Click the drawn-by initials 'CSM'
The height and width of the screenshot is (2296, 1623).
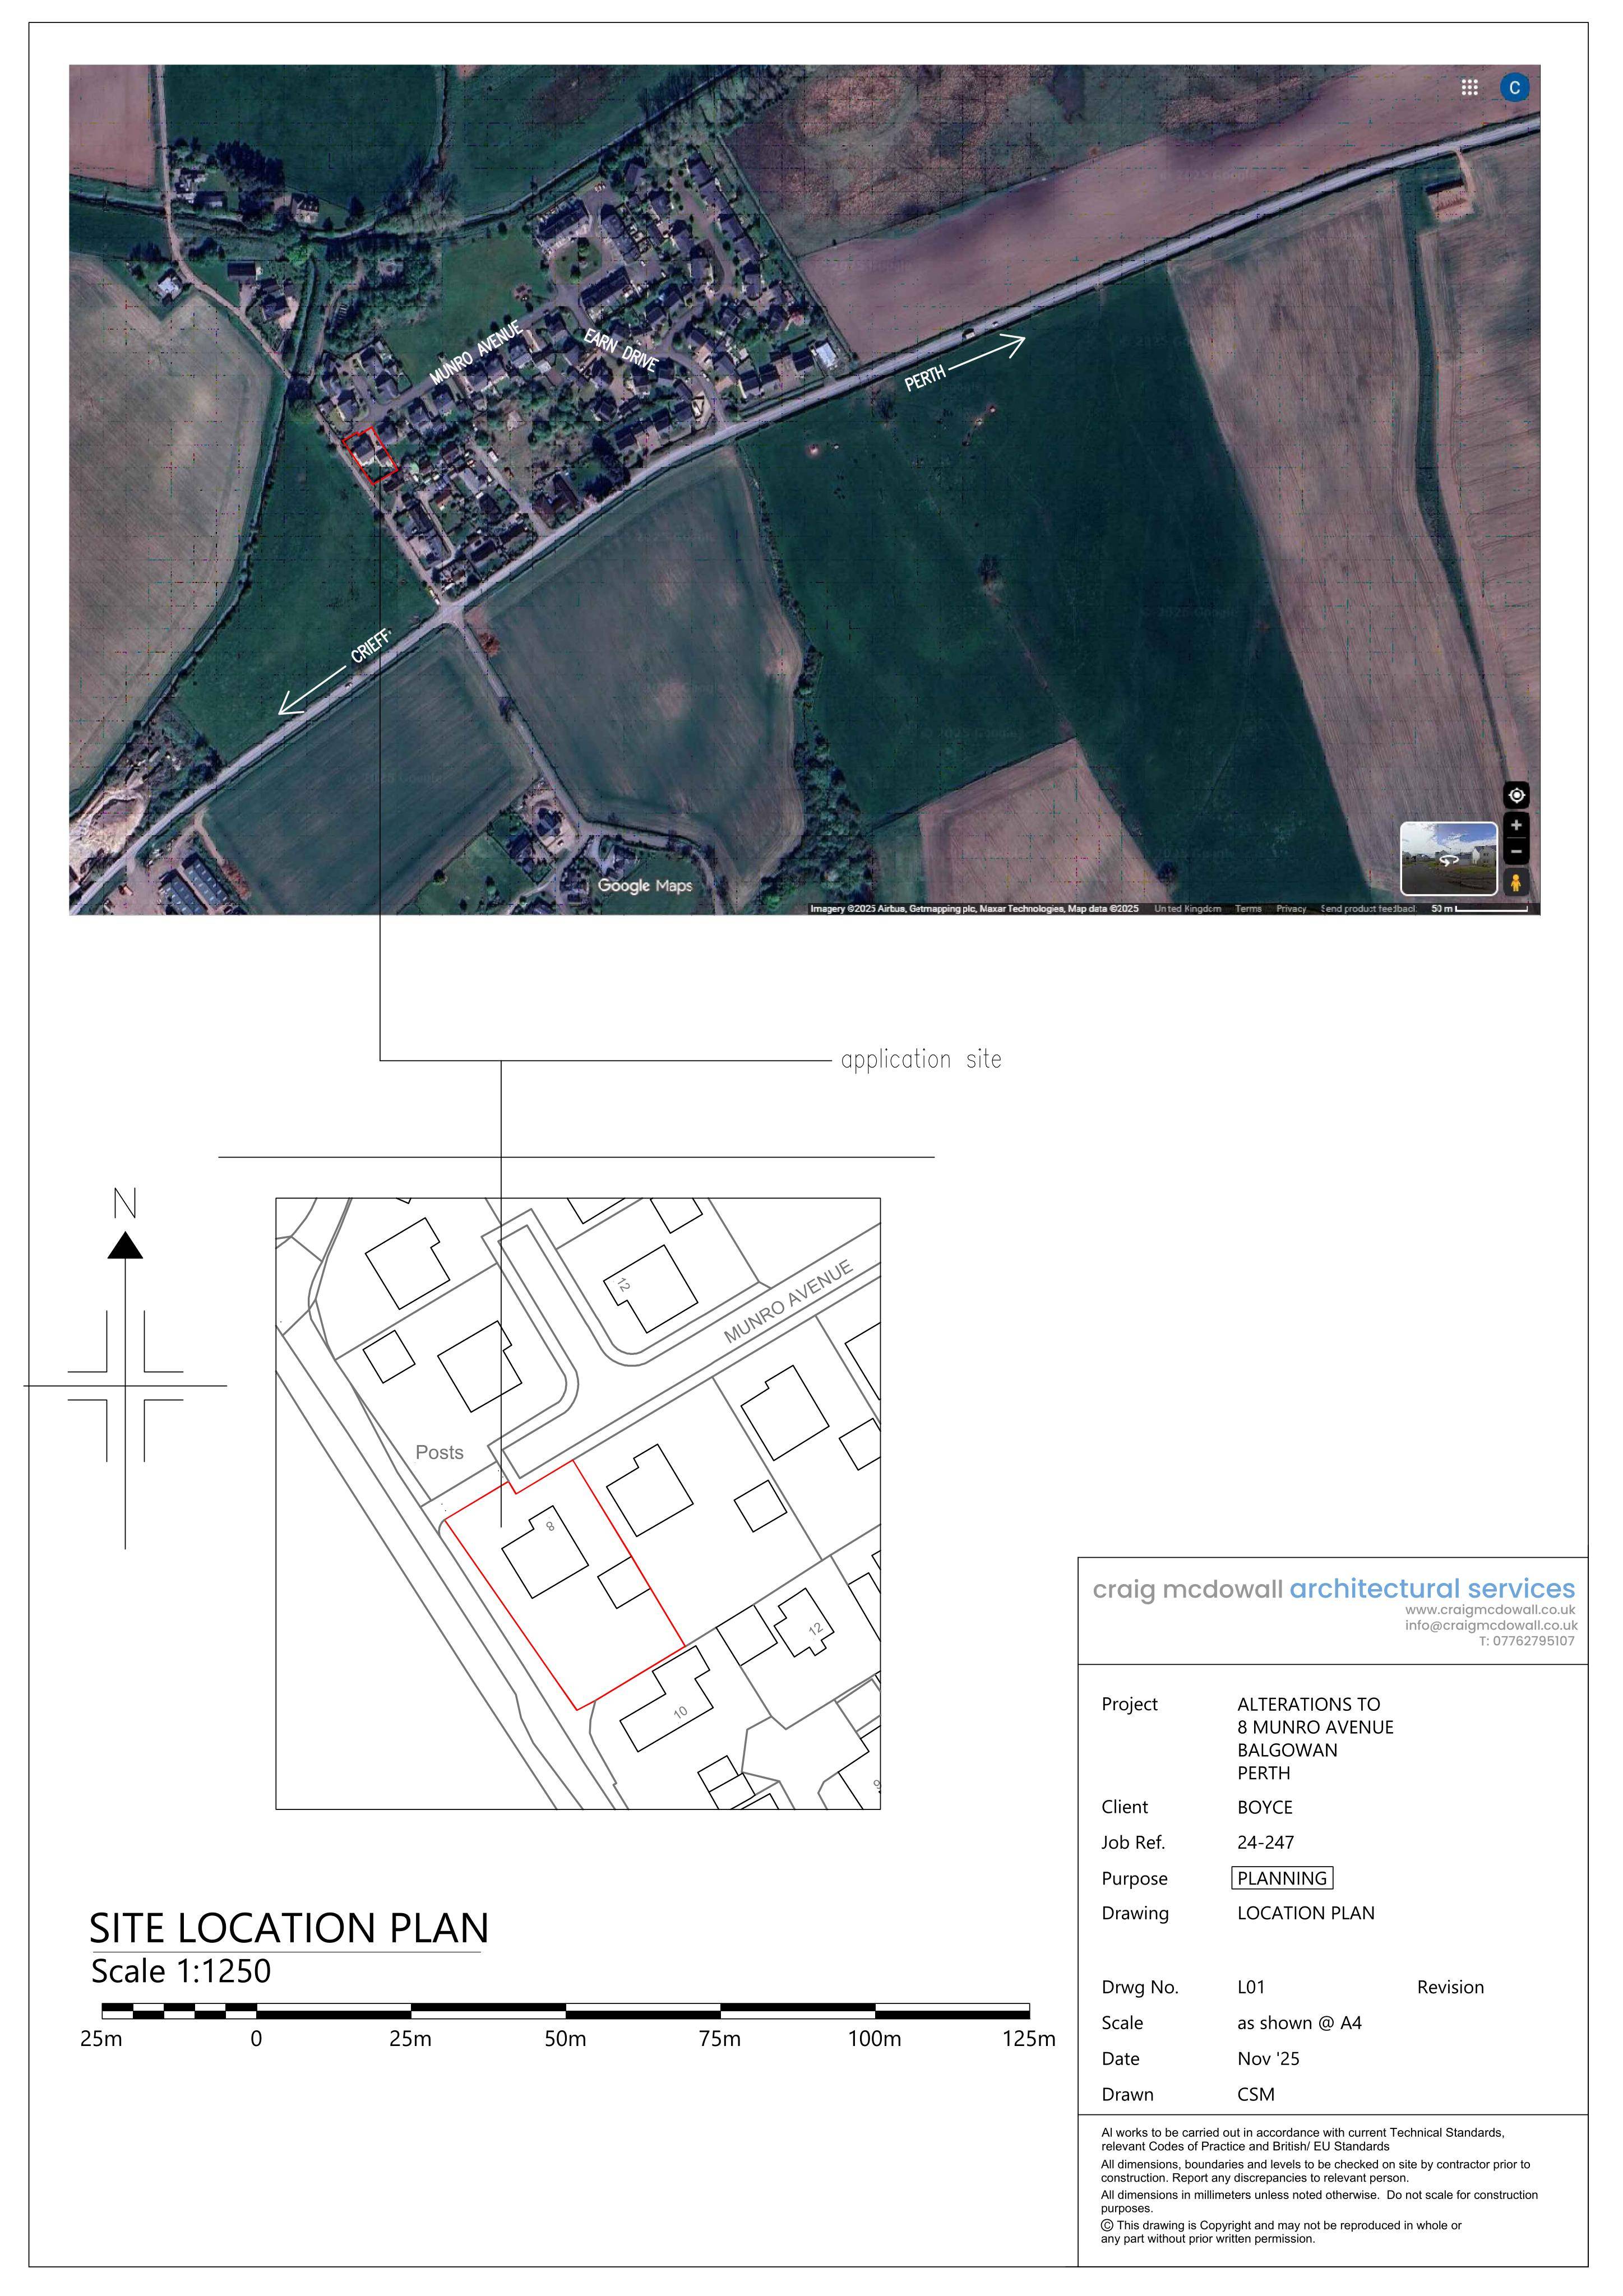pos(1256,2094)
